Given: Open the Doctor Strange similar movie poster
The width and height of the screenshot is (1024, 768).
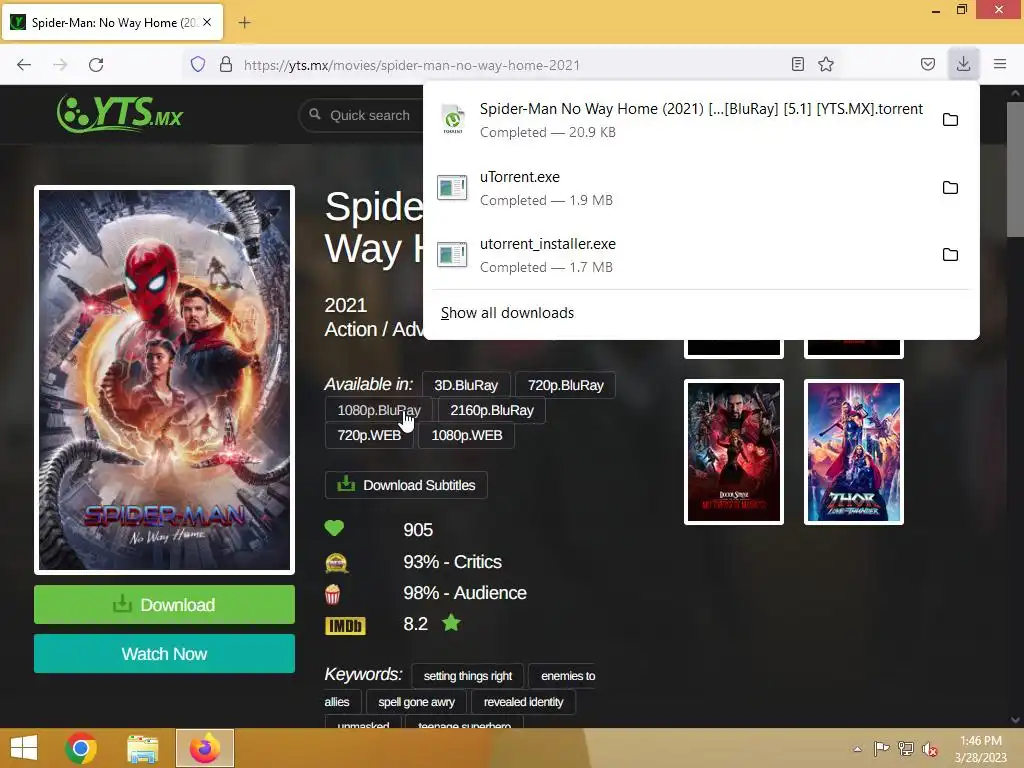Looking at the screenshot, I should (x=733, y=452).
